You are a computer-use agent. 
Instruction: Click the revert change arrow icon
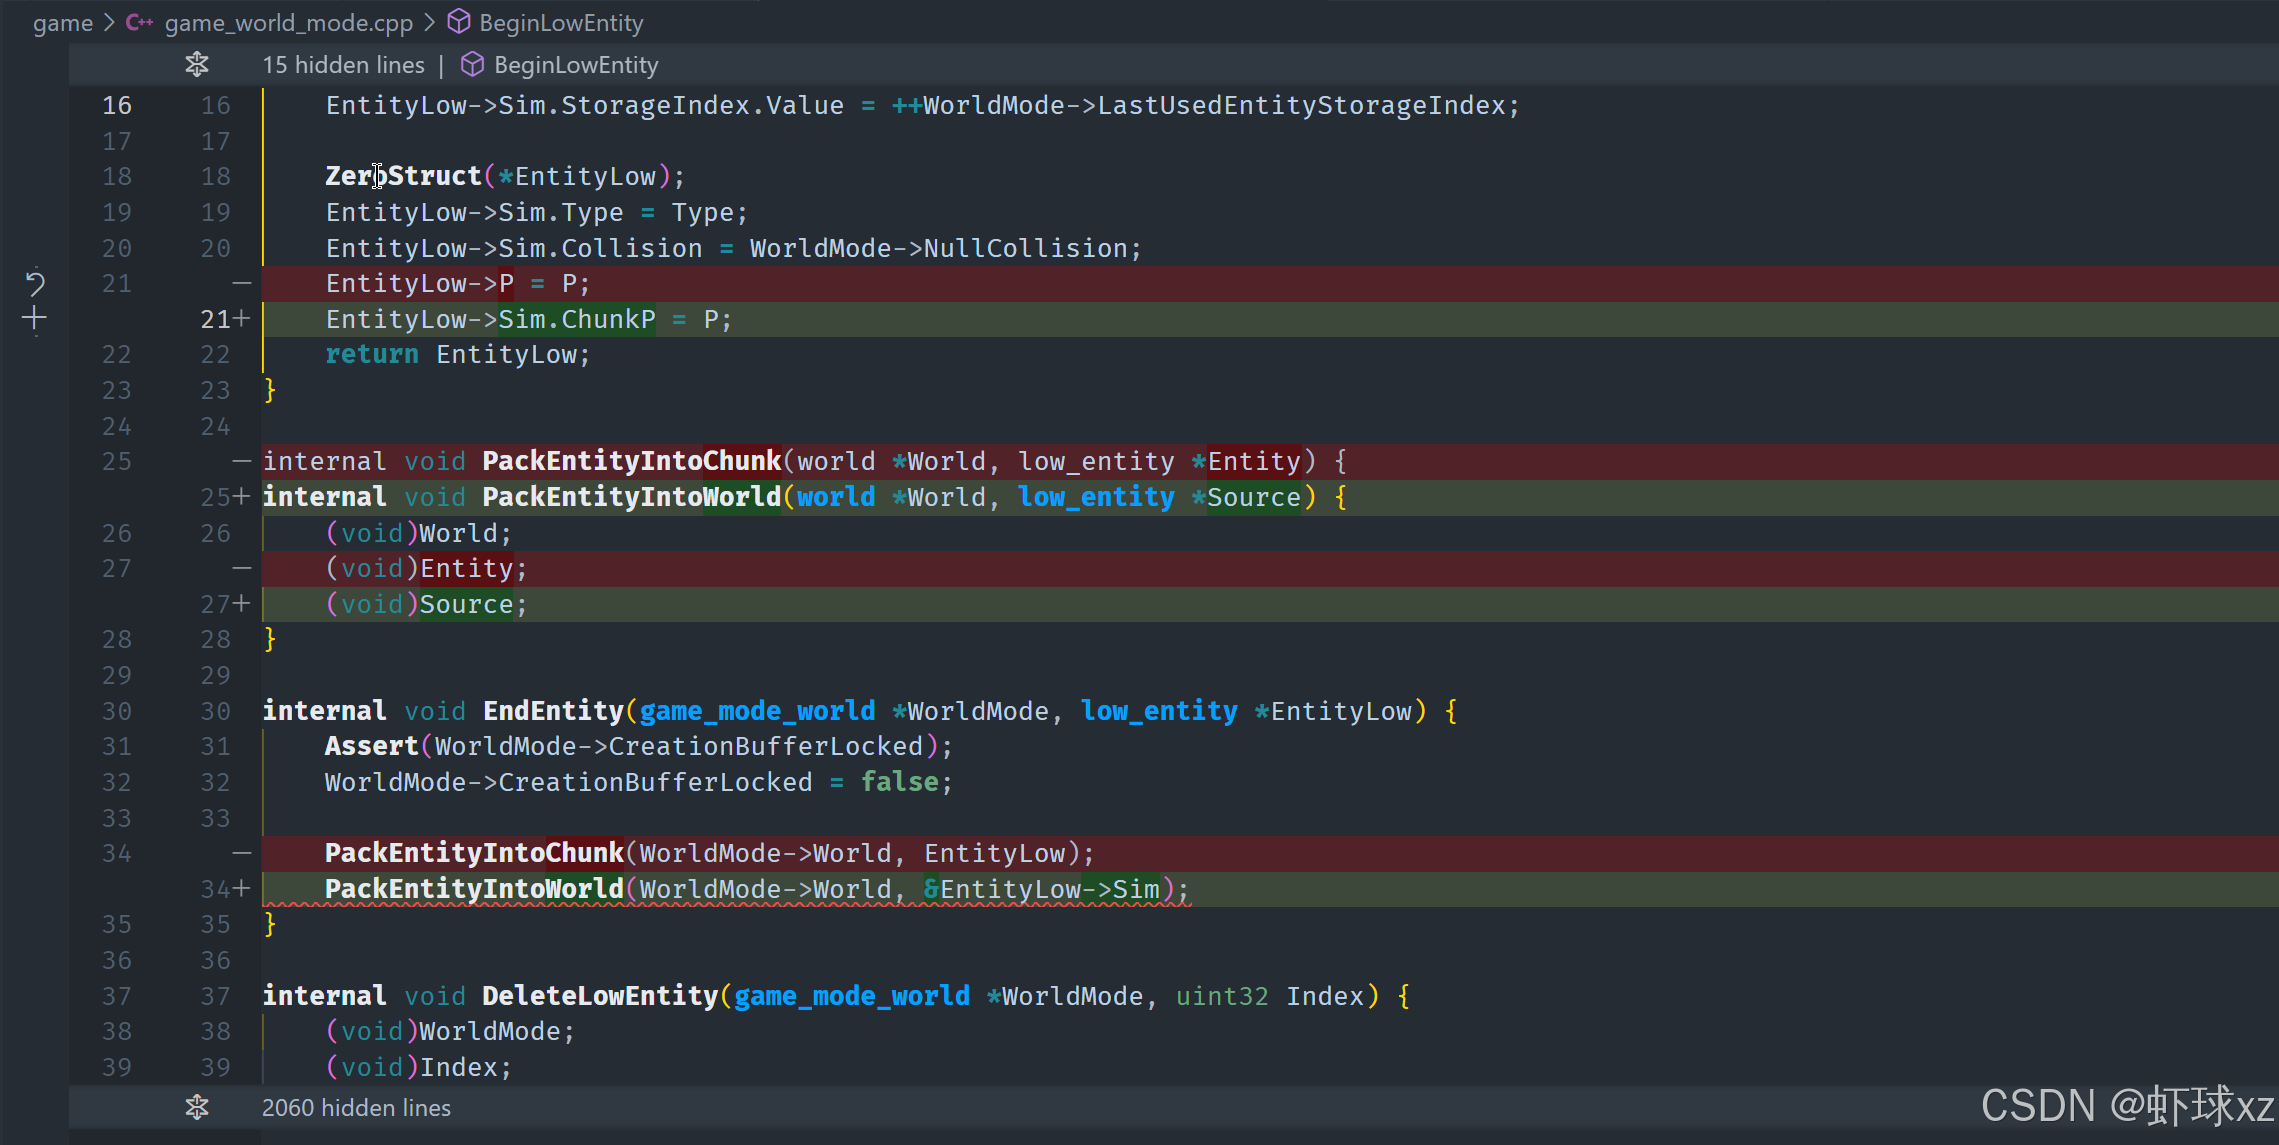(x=35, y=284)
